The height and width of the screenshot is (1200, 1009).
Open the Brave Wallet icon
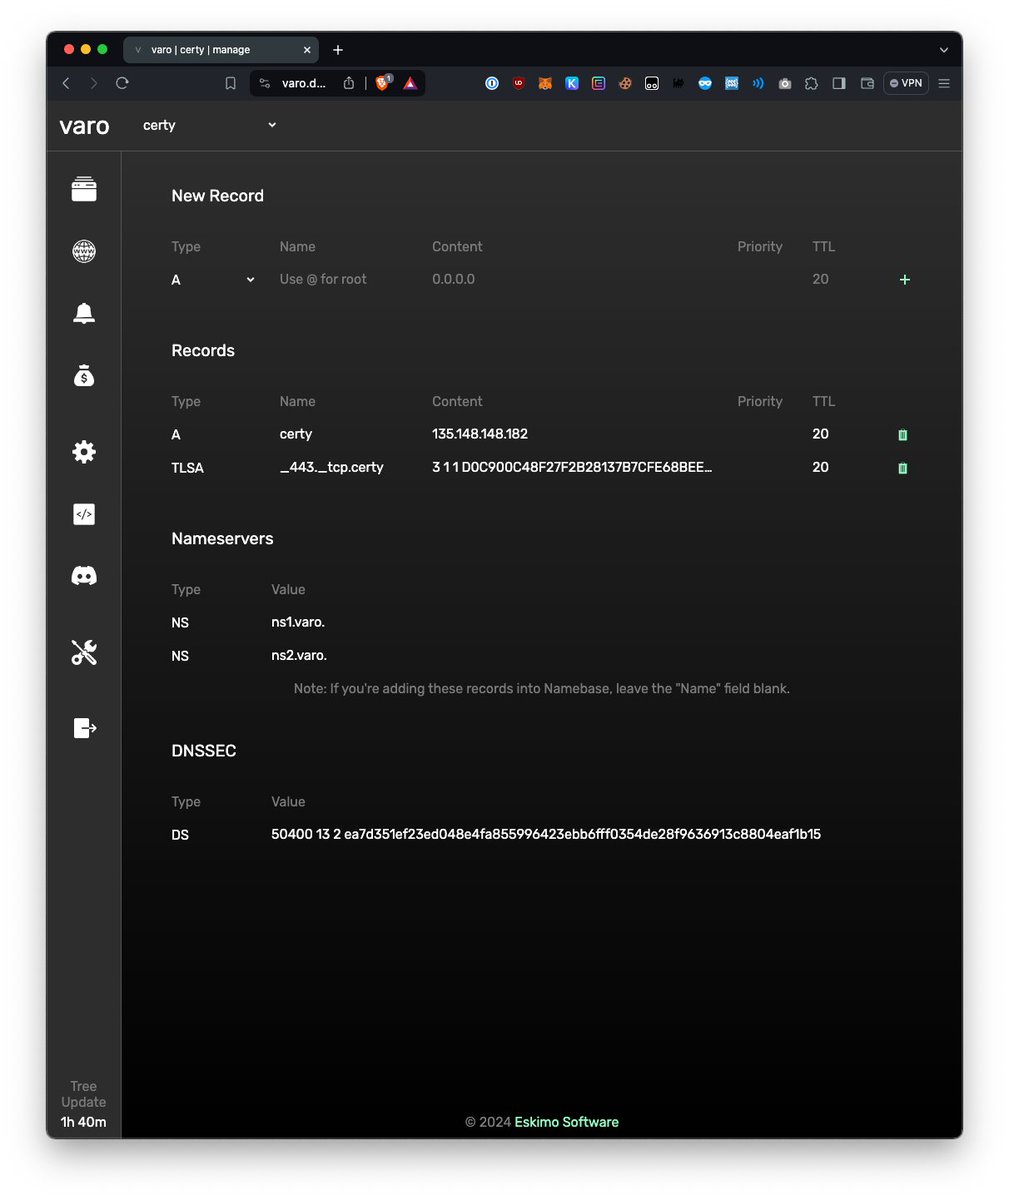coord(867,84)
